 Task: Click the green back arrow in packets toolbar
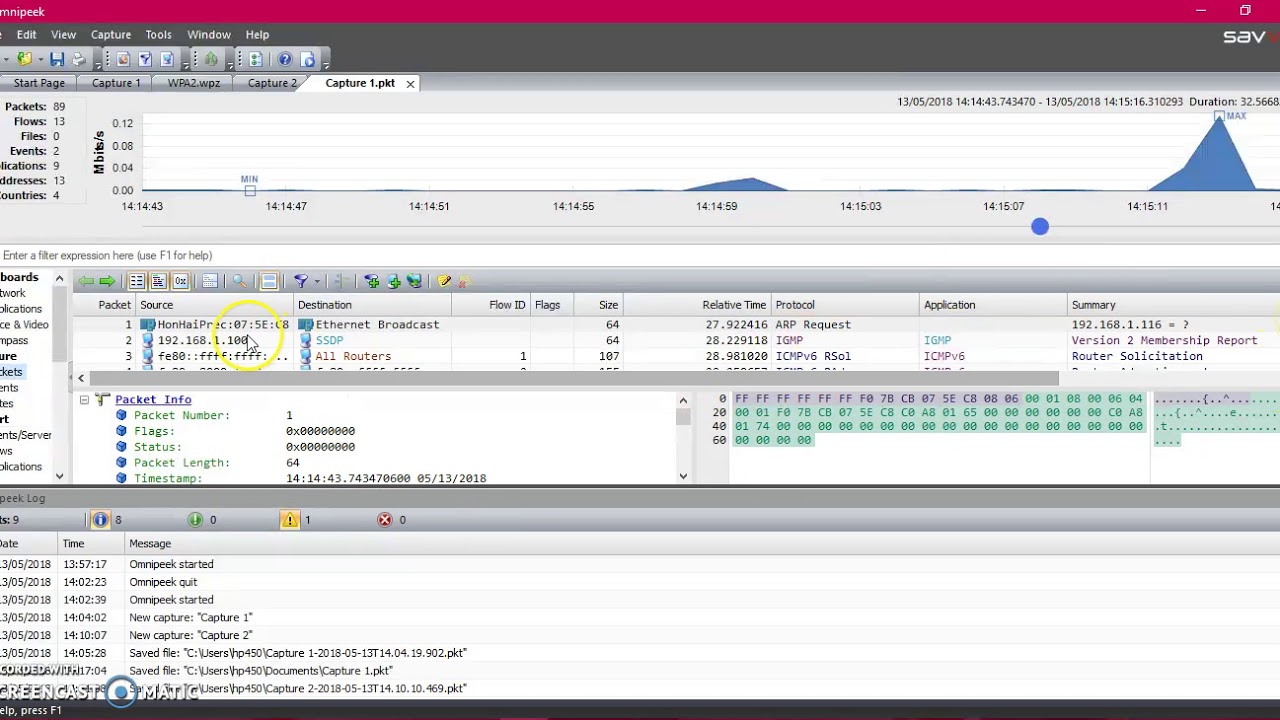86,282
